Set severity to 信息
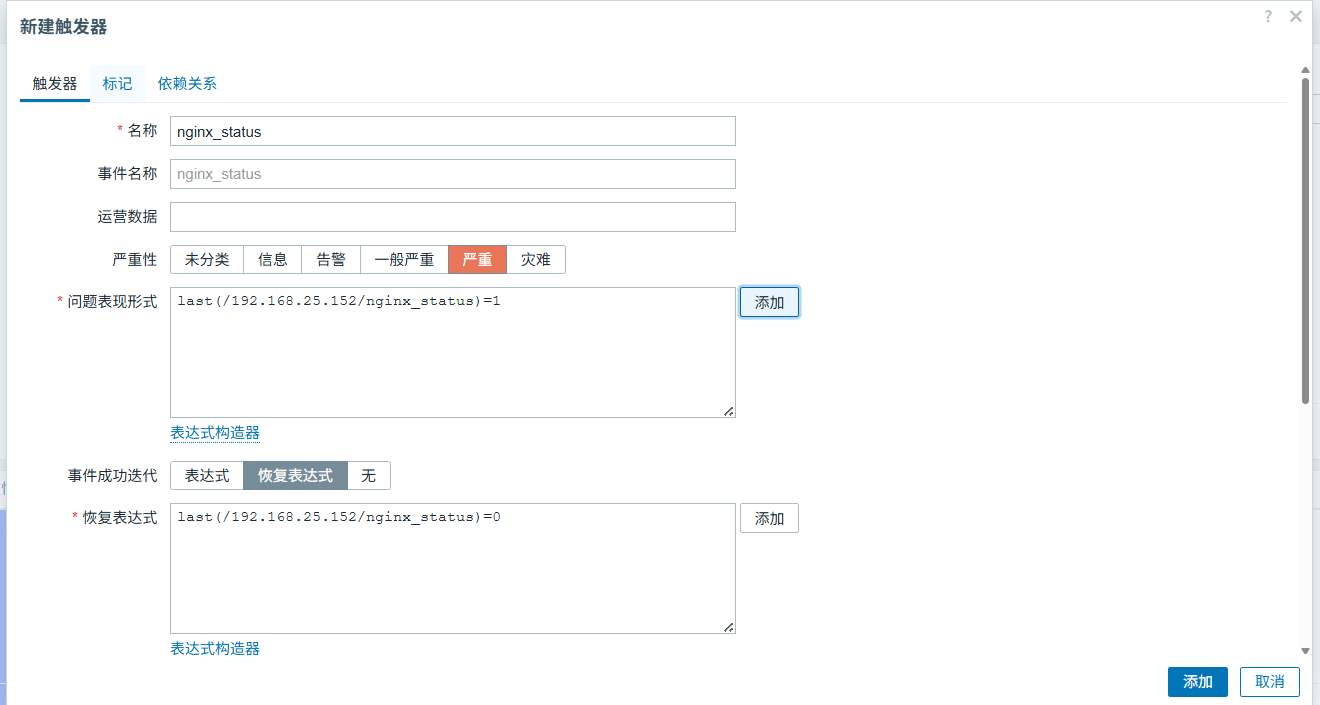Image resolution: width=1320 pixels, height=705 pixels. point(273,260)
